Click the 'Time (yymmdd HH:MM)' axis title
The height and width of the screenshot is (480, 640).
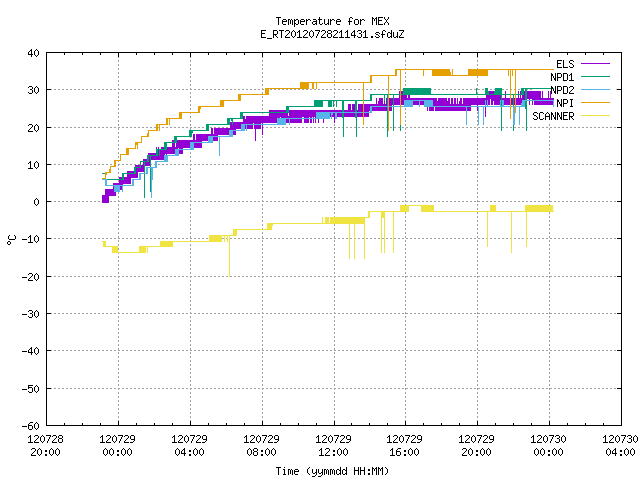(x=332, y=471)
